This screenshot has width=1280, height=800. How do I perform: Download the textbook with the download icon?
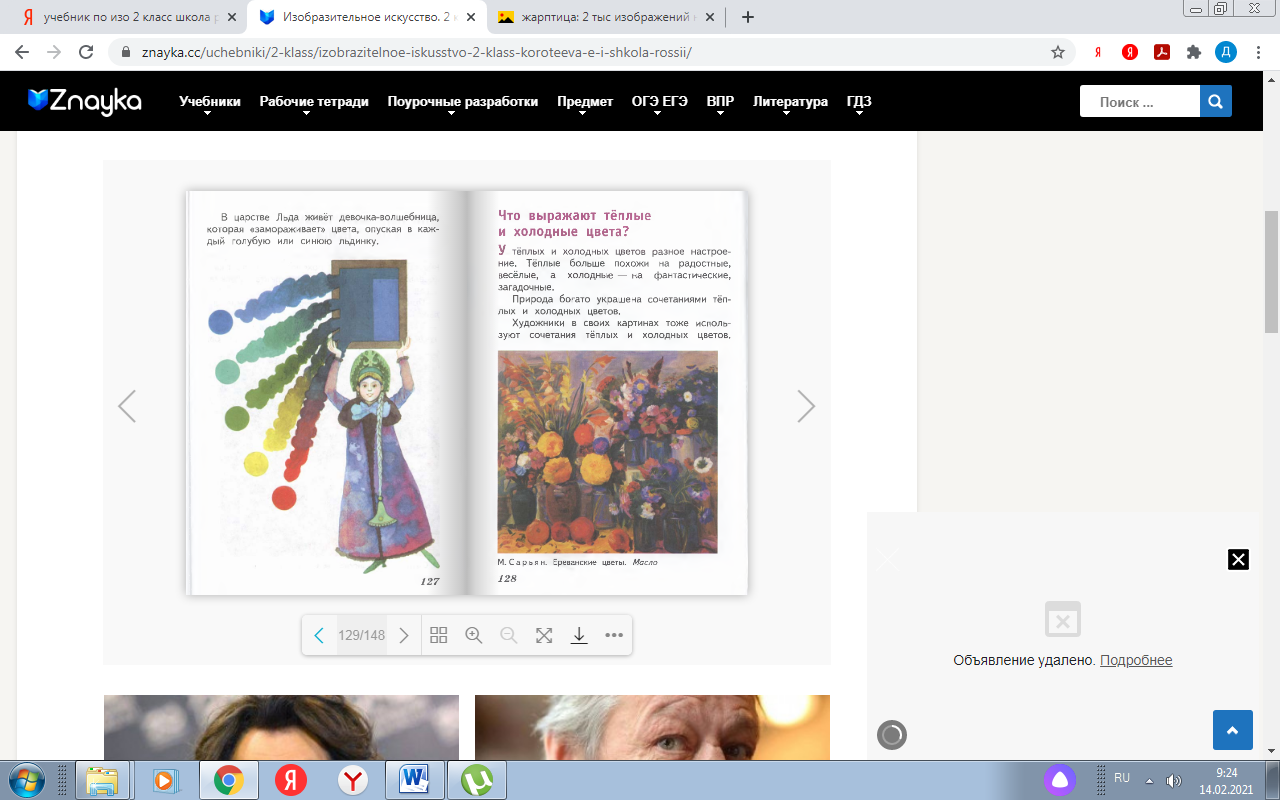(579, 635)
